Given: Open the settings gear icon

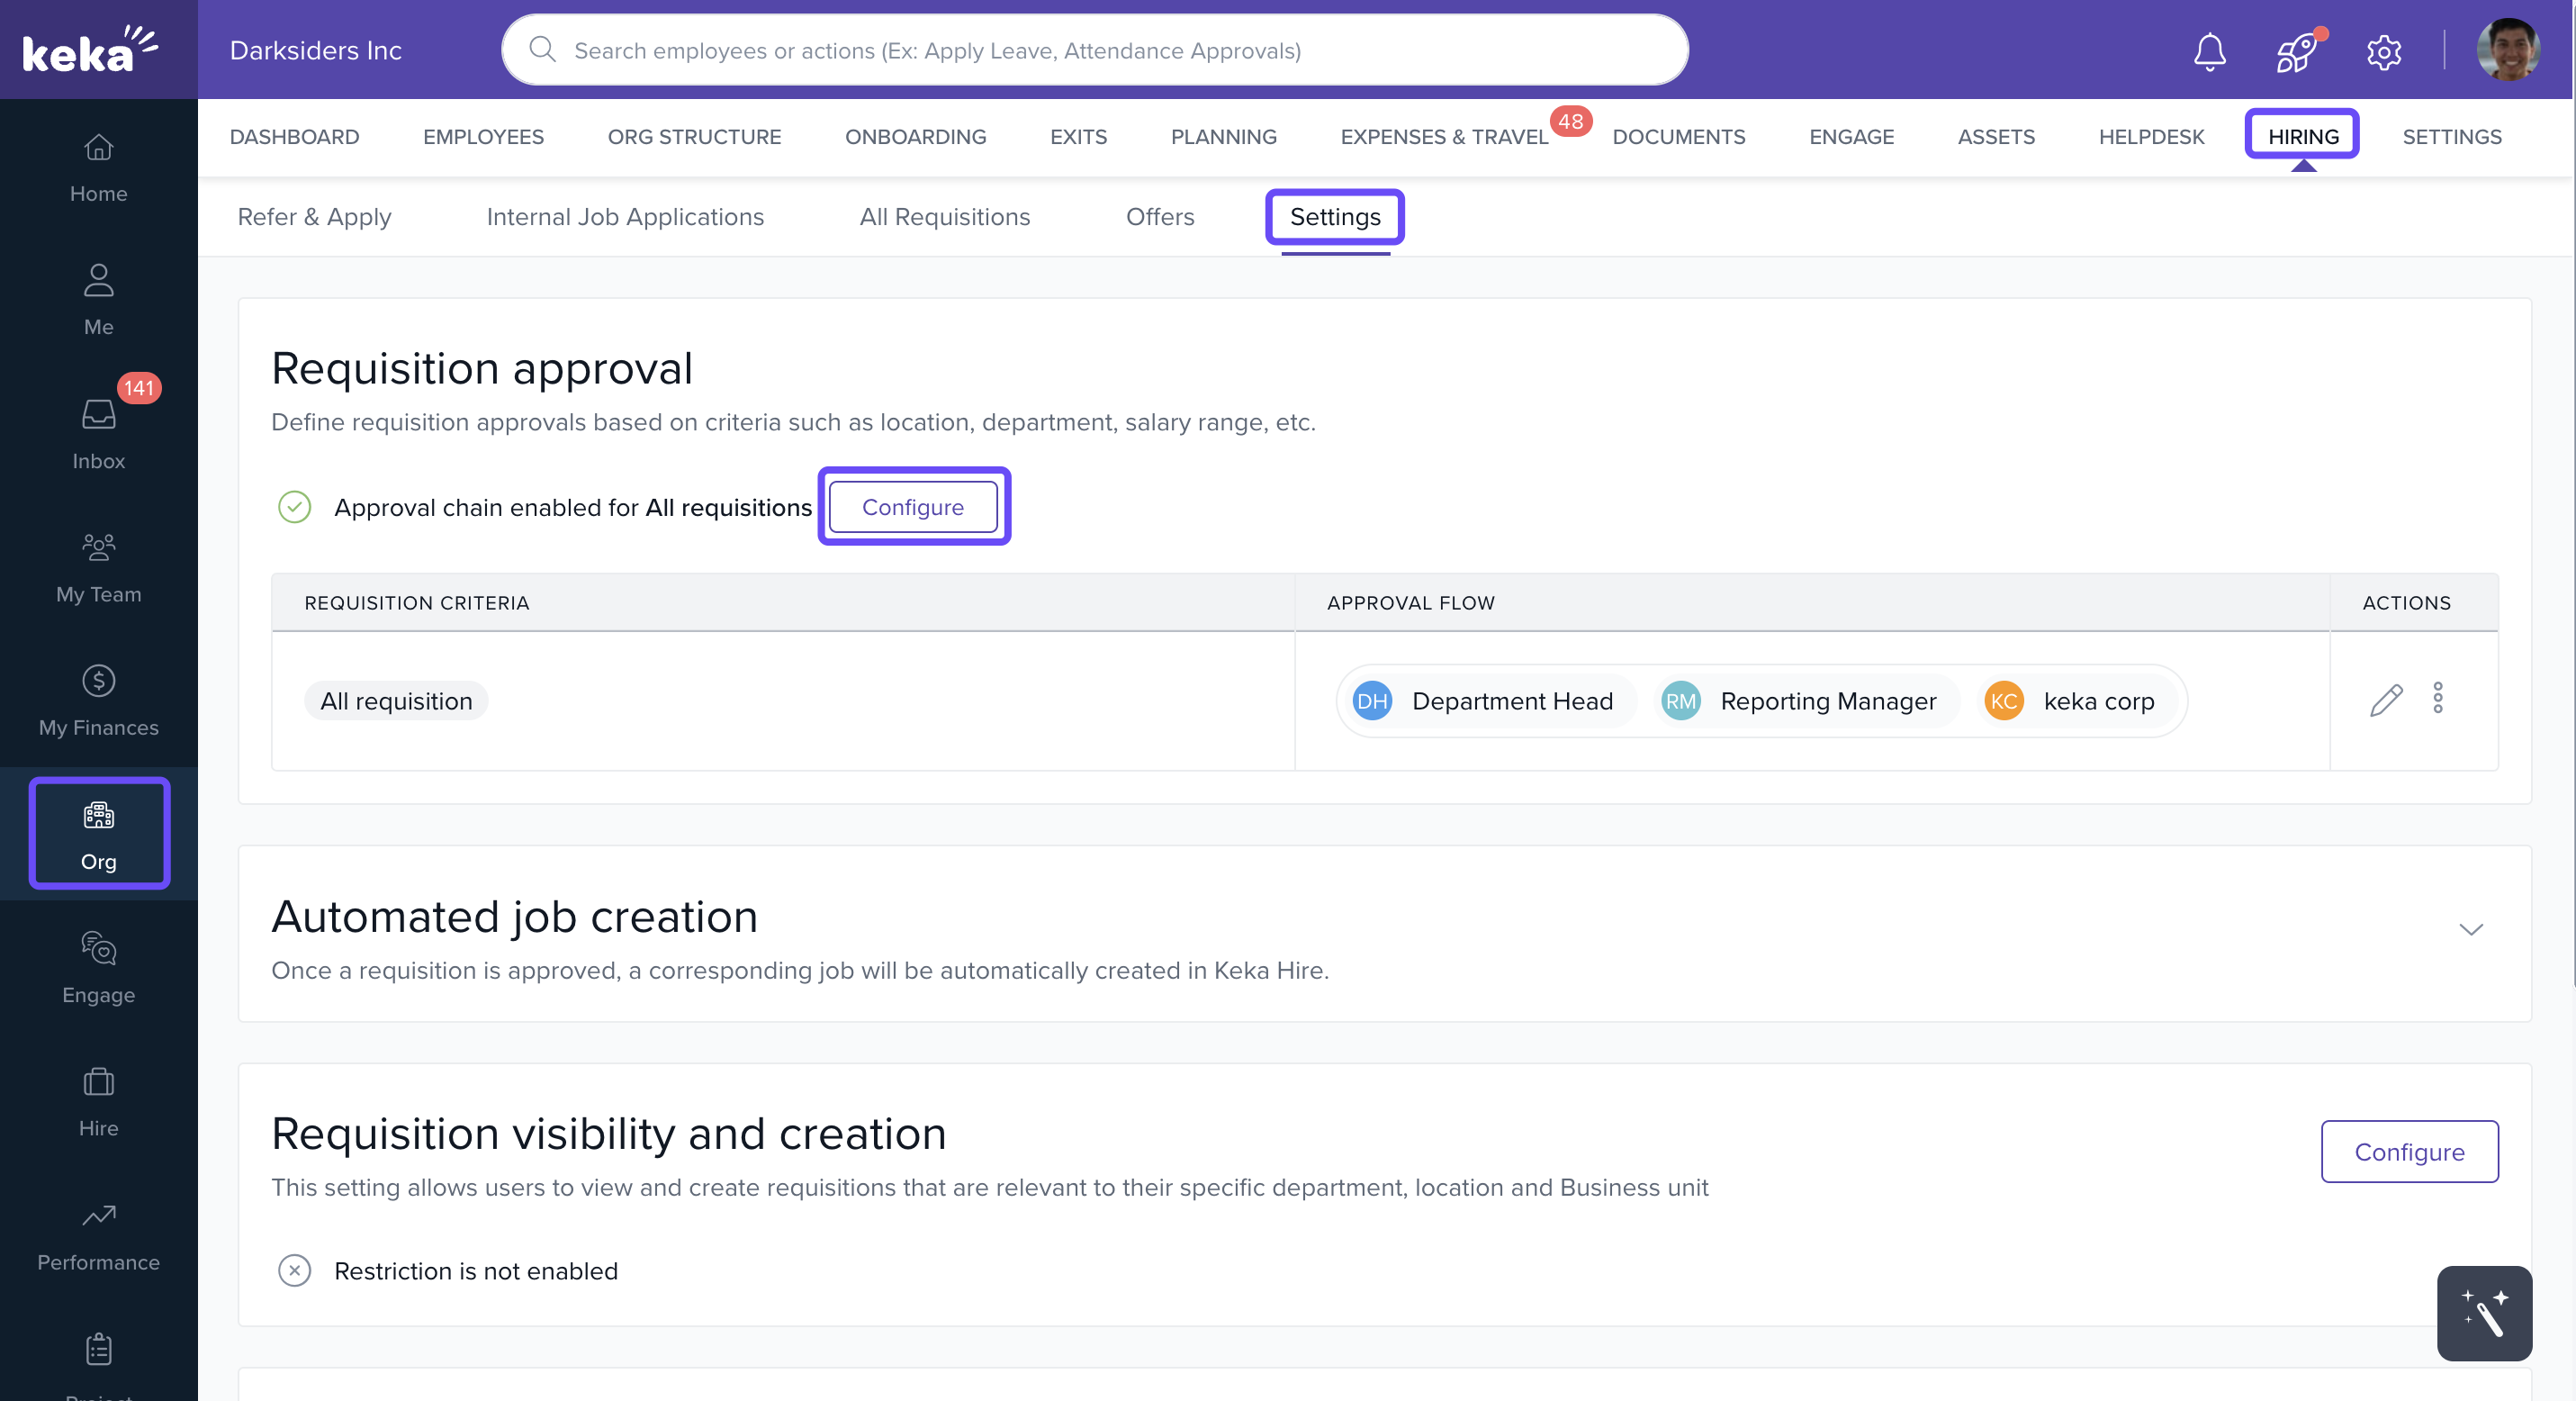Looking at the screenshot, I should (2384, 51).
